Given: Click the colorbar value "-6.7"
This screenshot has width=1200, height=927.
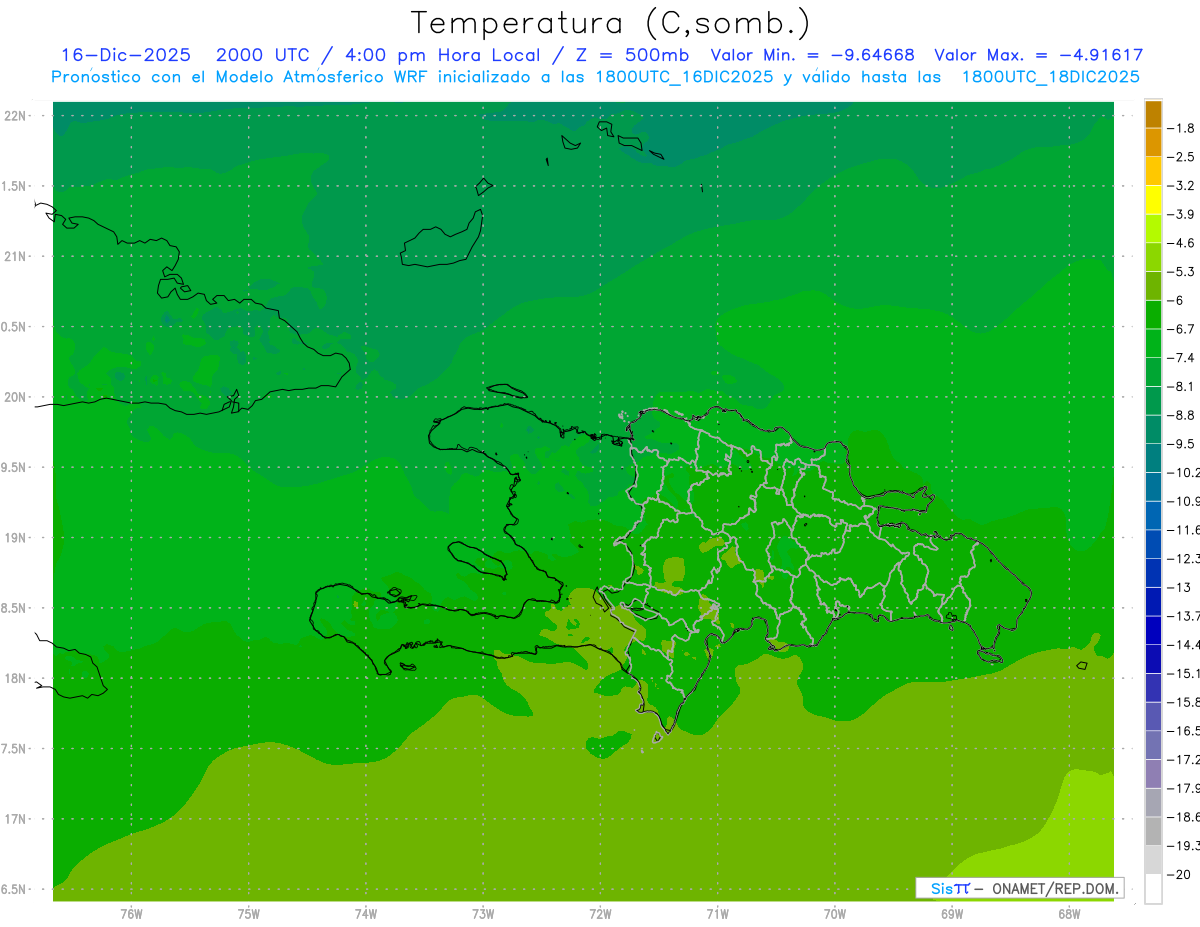Looking at the screenshot, I should tap(1181, 329).
